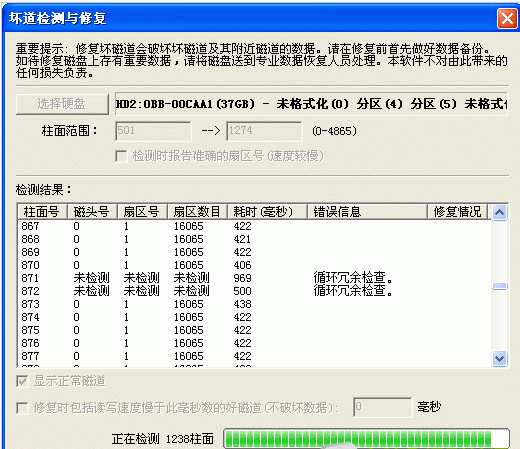Image resolution: width=520 pixels, height=449 pixels.
Task: Click the 耗时 (毫秒) column header
Action: 267,212
